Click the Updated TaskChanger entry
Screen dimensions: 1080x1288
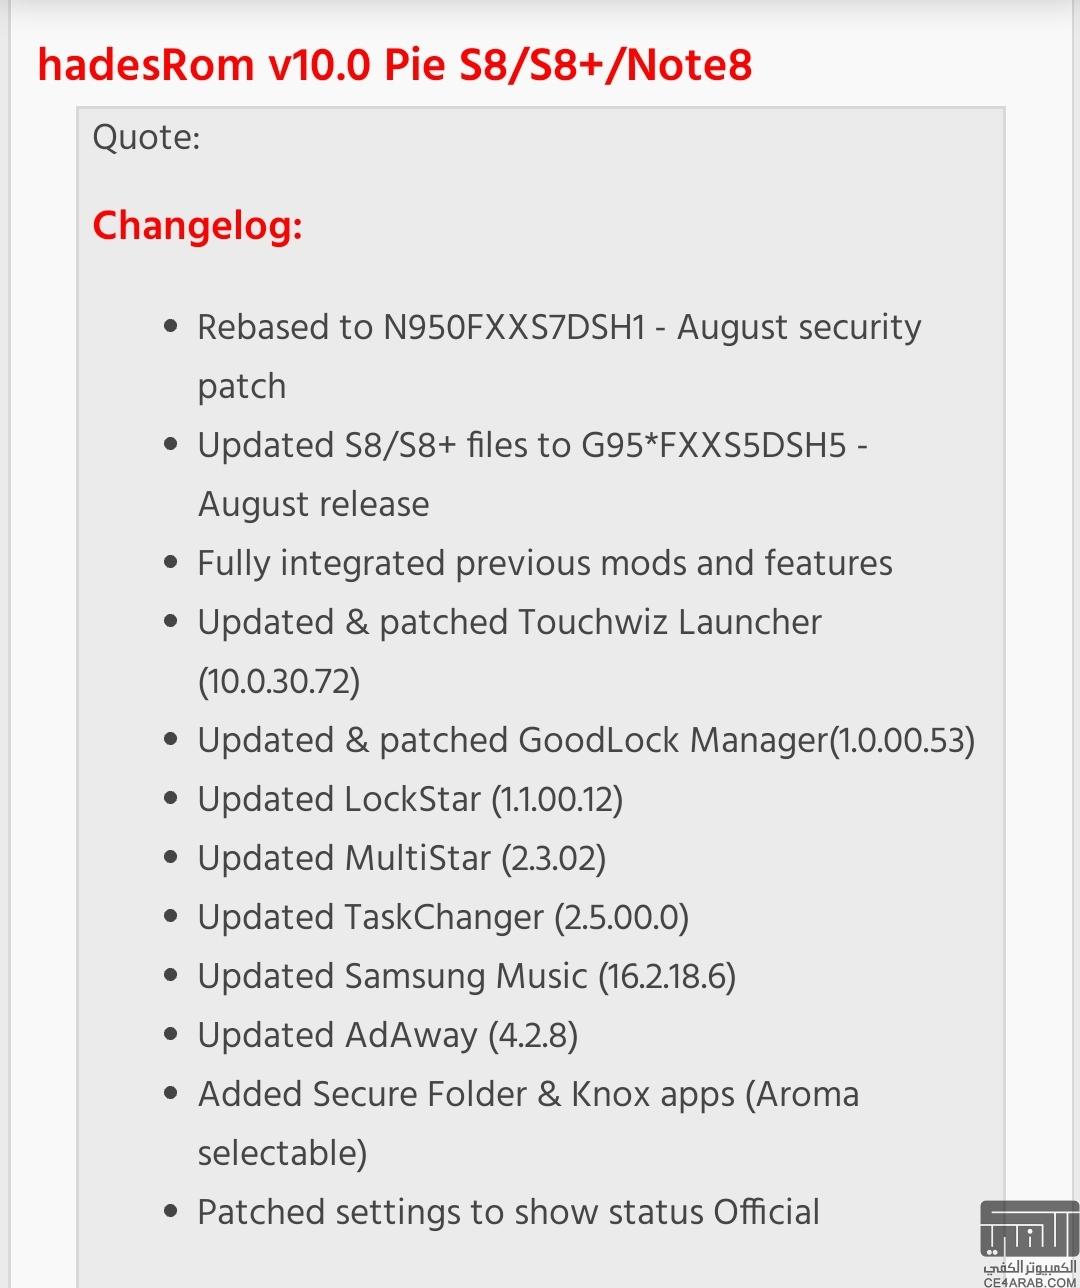pyautogui.click(x=443, y=917)
